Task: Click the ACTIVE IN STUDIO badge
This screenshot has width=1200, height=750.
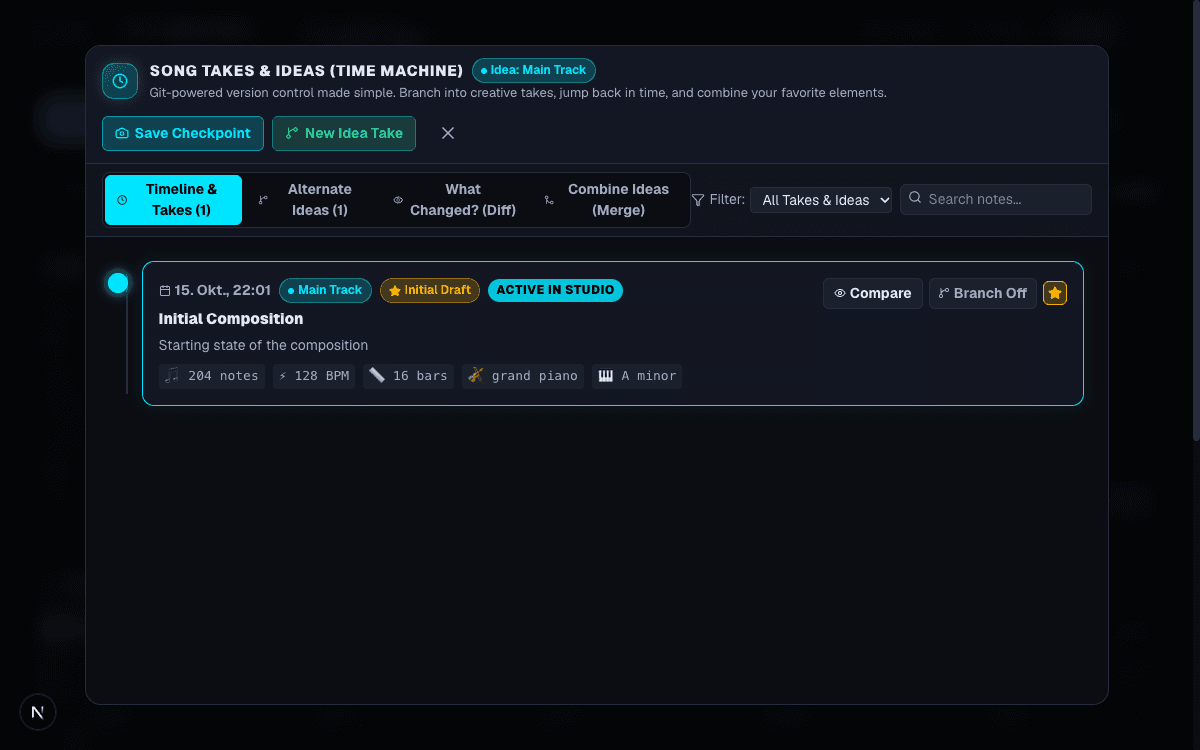Action: [555, 290]
